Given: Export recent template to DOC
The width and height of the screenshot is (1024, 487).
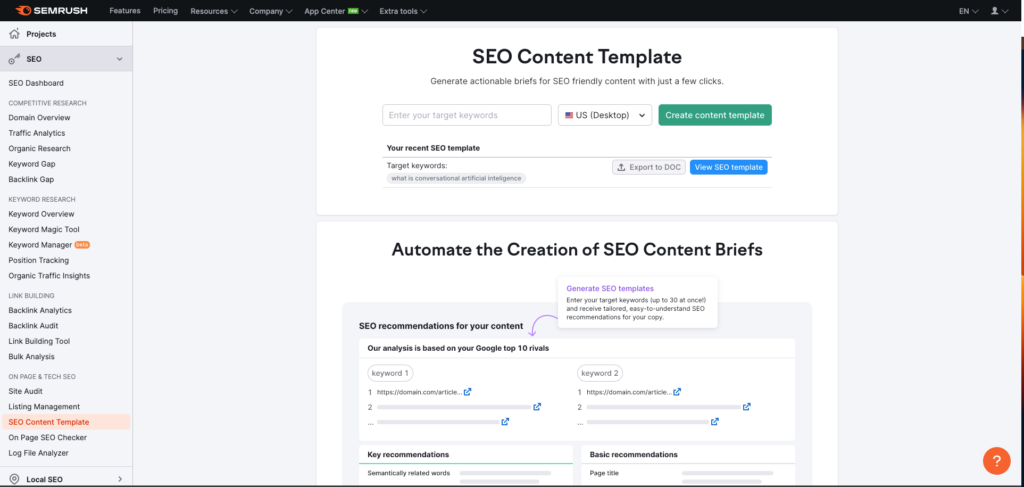Looking at the screenshot, I should [x=648, y=167].
